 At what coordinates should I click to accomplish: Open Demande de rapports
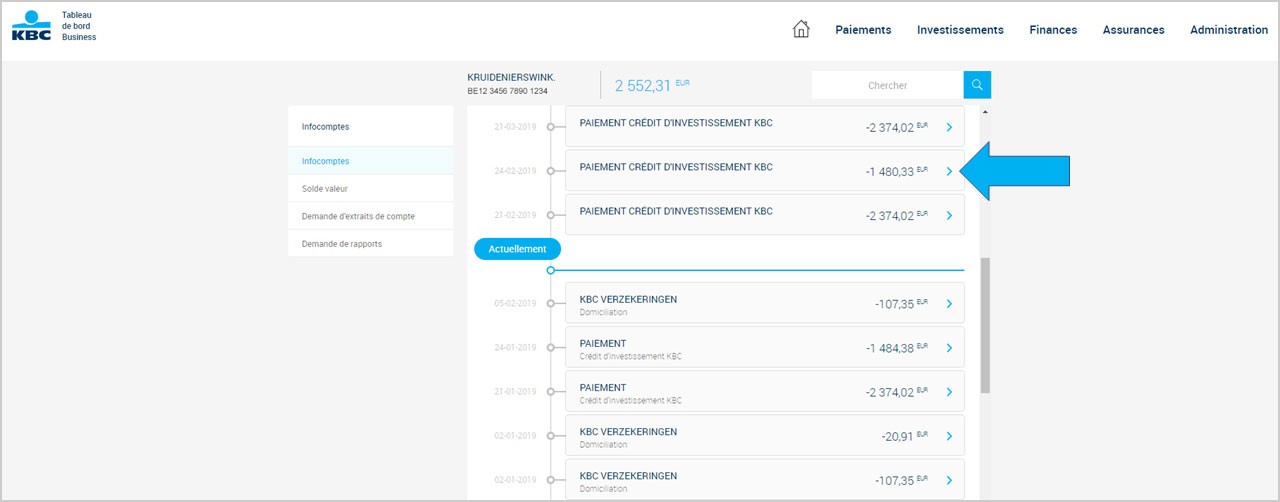click(x=370, y=243)
